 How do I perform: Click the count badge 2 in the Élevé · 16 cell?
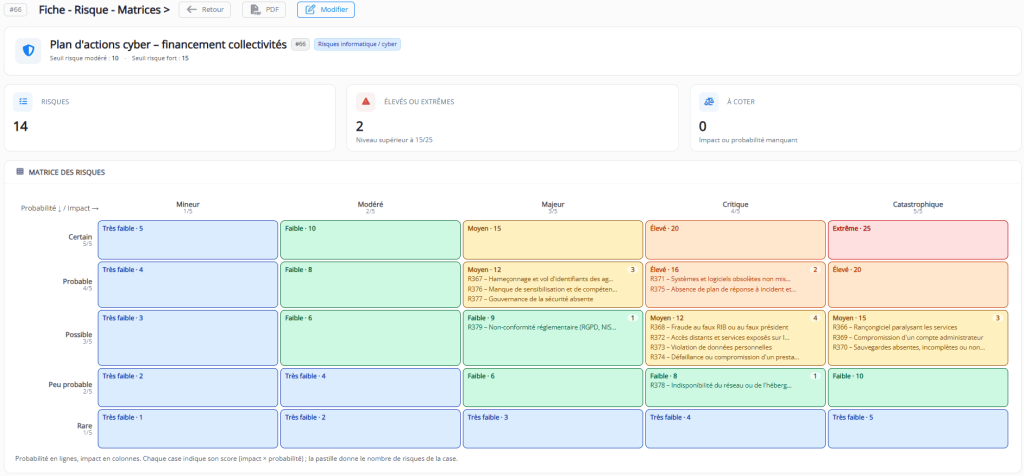(x=814, y=269)
